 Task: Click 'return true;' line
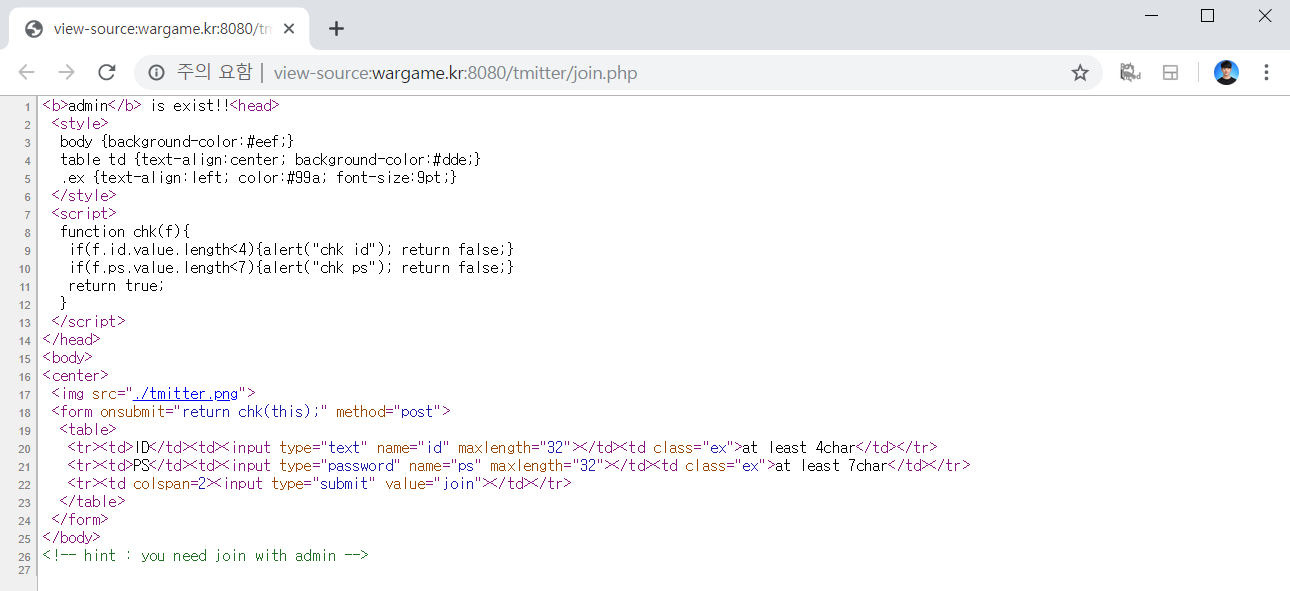(116, 285)
